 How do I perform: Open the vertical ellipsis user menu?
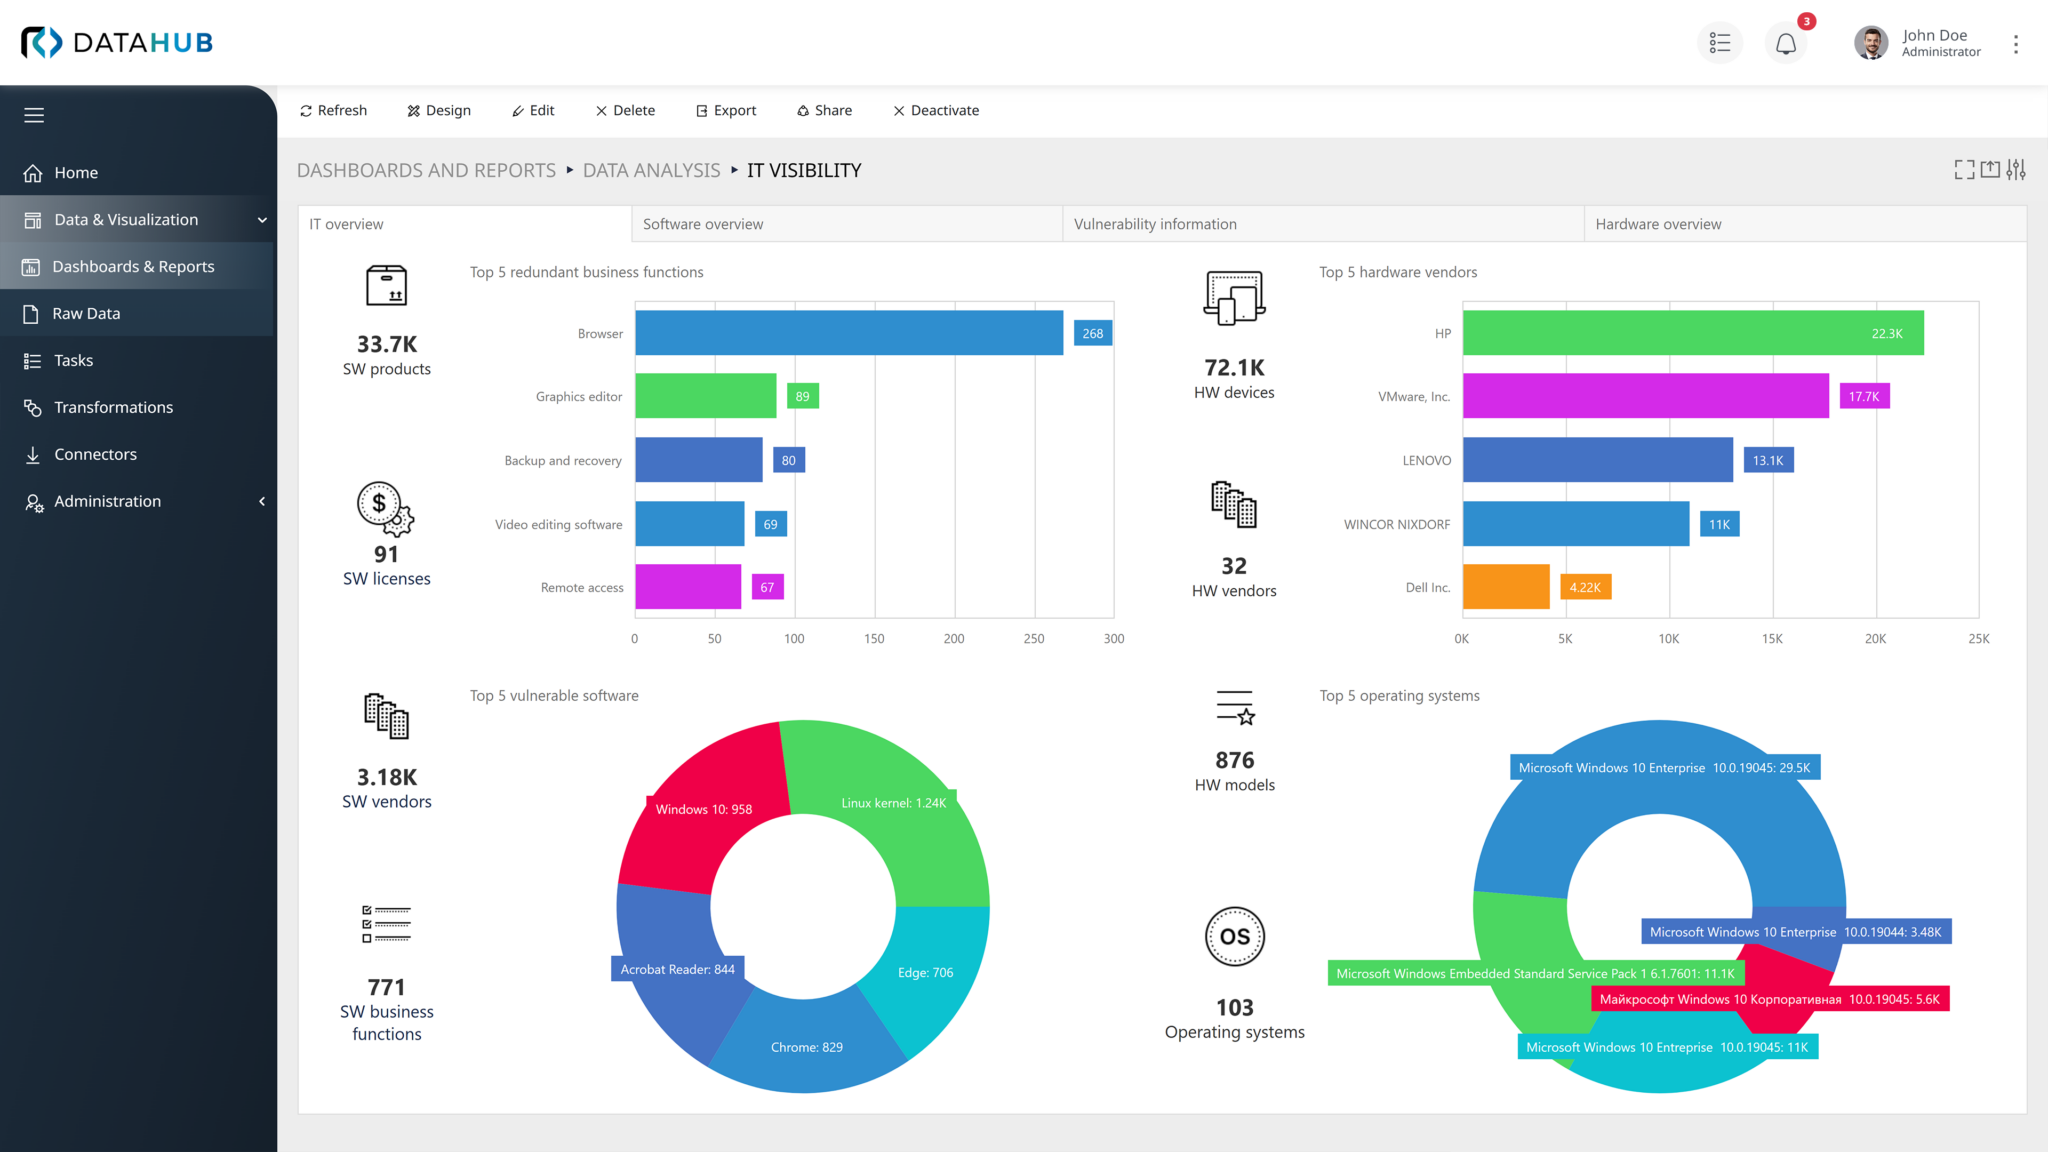[x=2016, y=44]
